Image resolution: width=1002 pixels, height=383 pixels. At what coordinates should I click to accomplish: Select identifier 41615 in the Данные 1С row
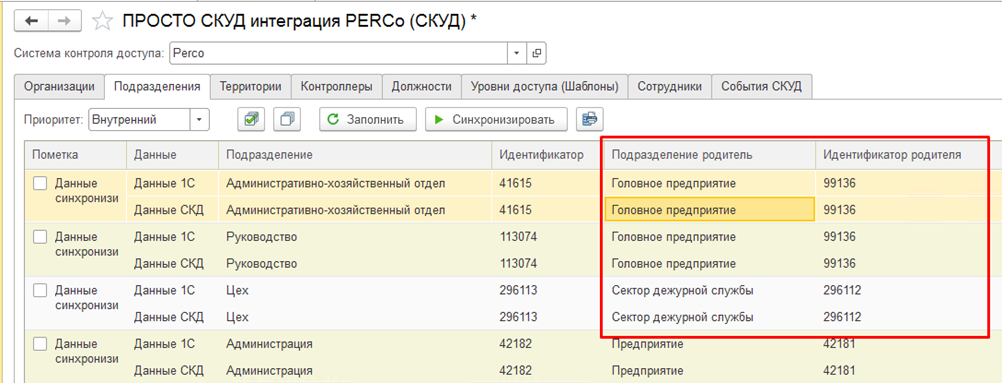point(548,184)
